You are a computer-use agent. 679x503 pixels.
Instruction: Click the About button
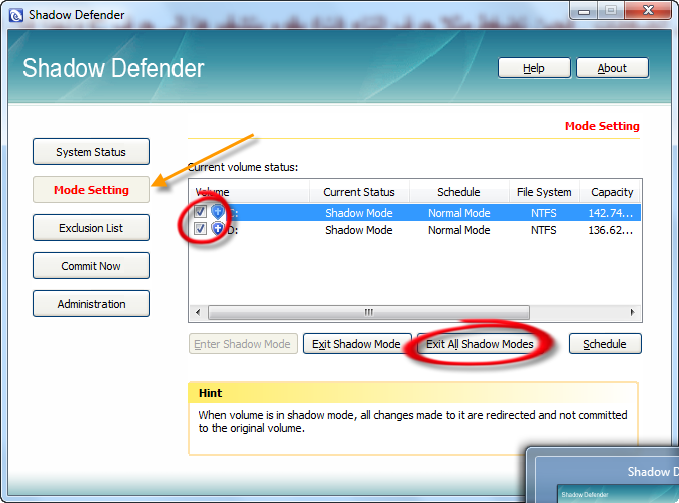click(x=612, y=68)
